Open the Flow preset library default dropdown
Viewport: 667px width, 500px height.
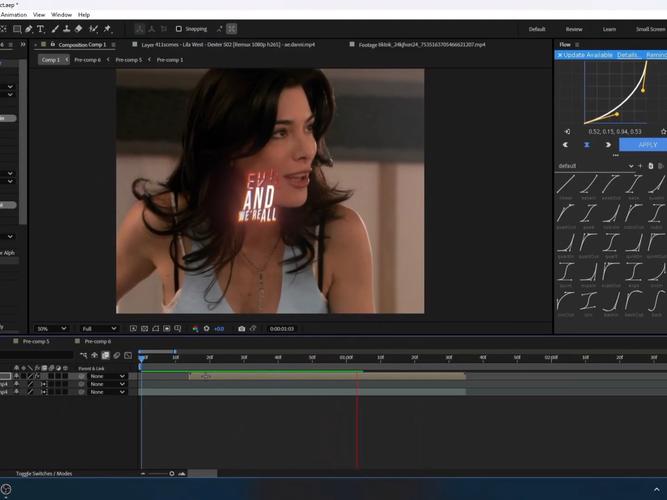point(596,166)
